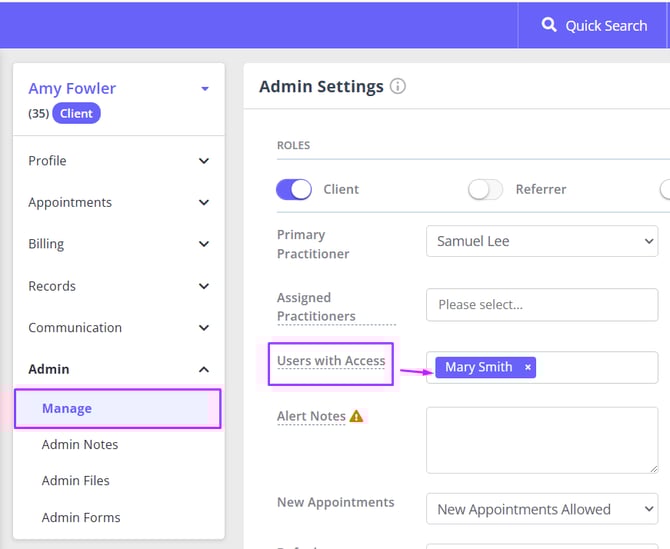This screenshot has height=549, width=670.
Task: Click the Quick Search magnifier icon
Action: click(x=549, y=25)
